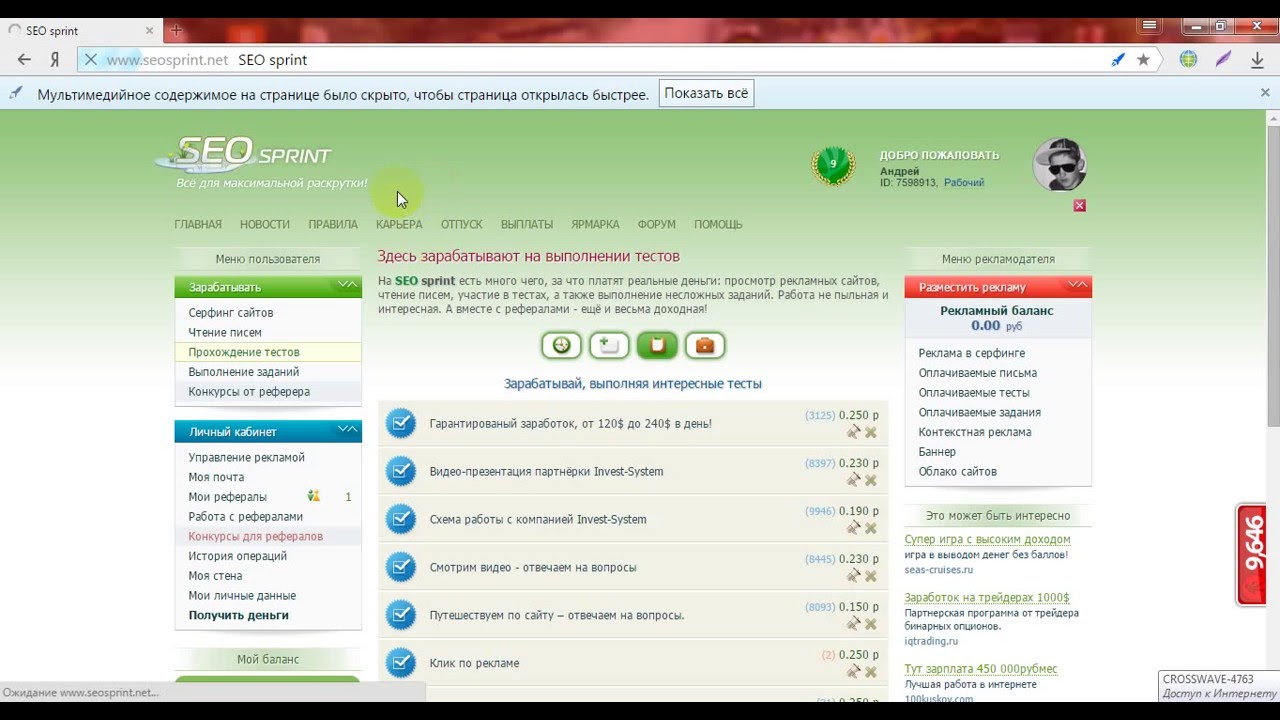Click the referrals people icon
Viewport: 1280px width, 720px height.
click(x=313, y=496)
